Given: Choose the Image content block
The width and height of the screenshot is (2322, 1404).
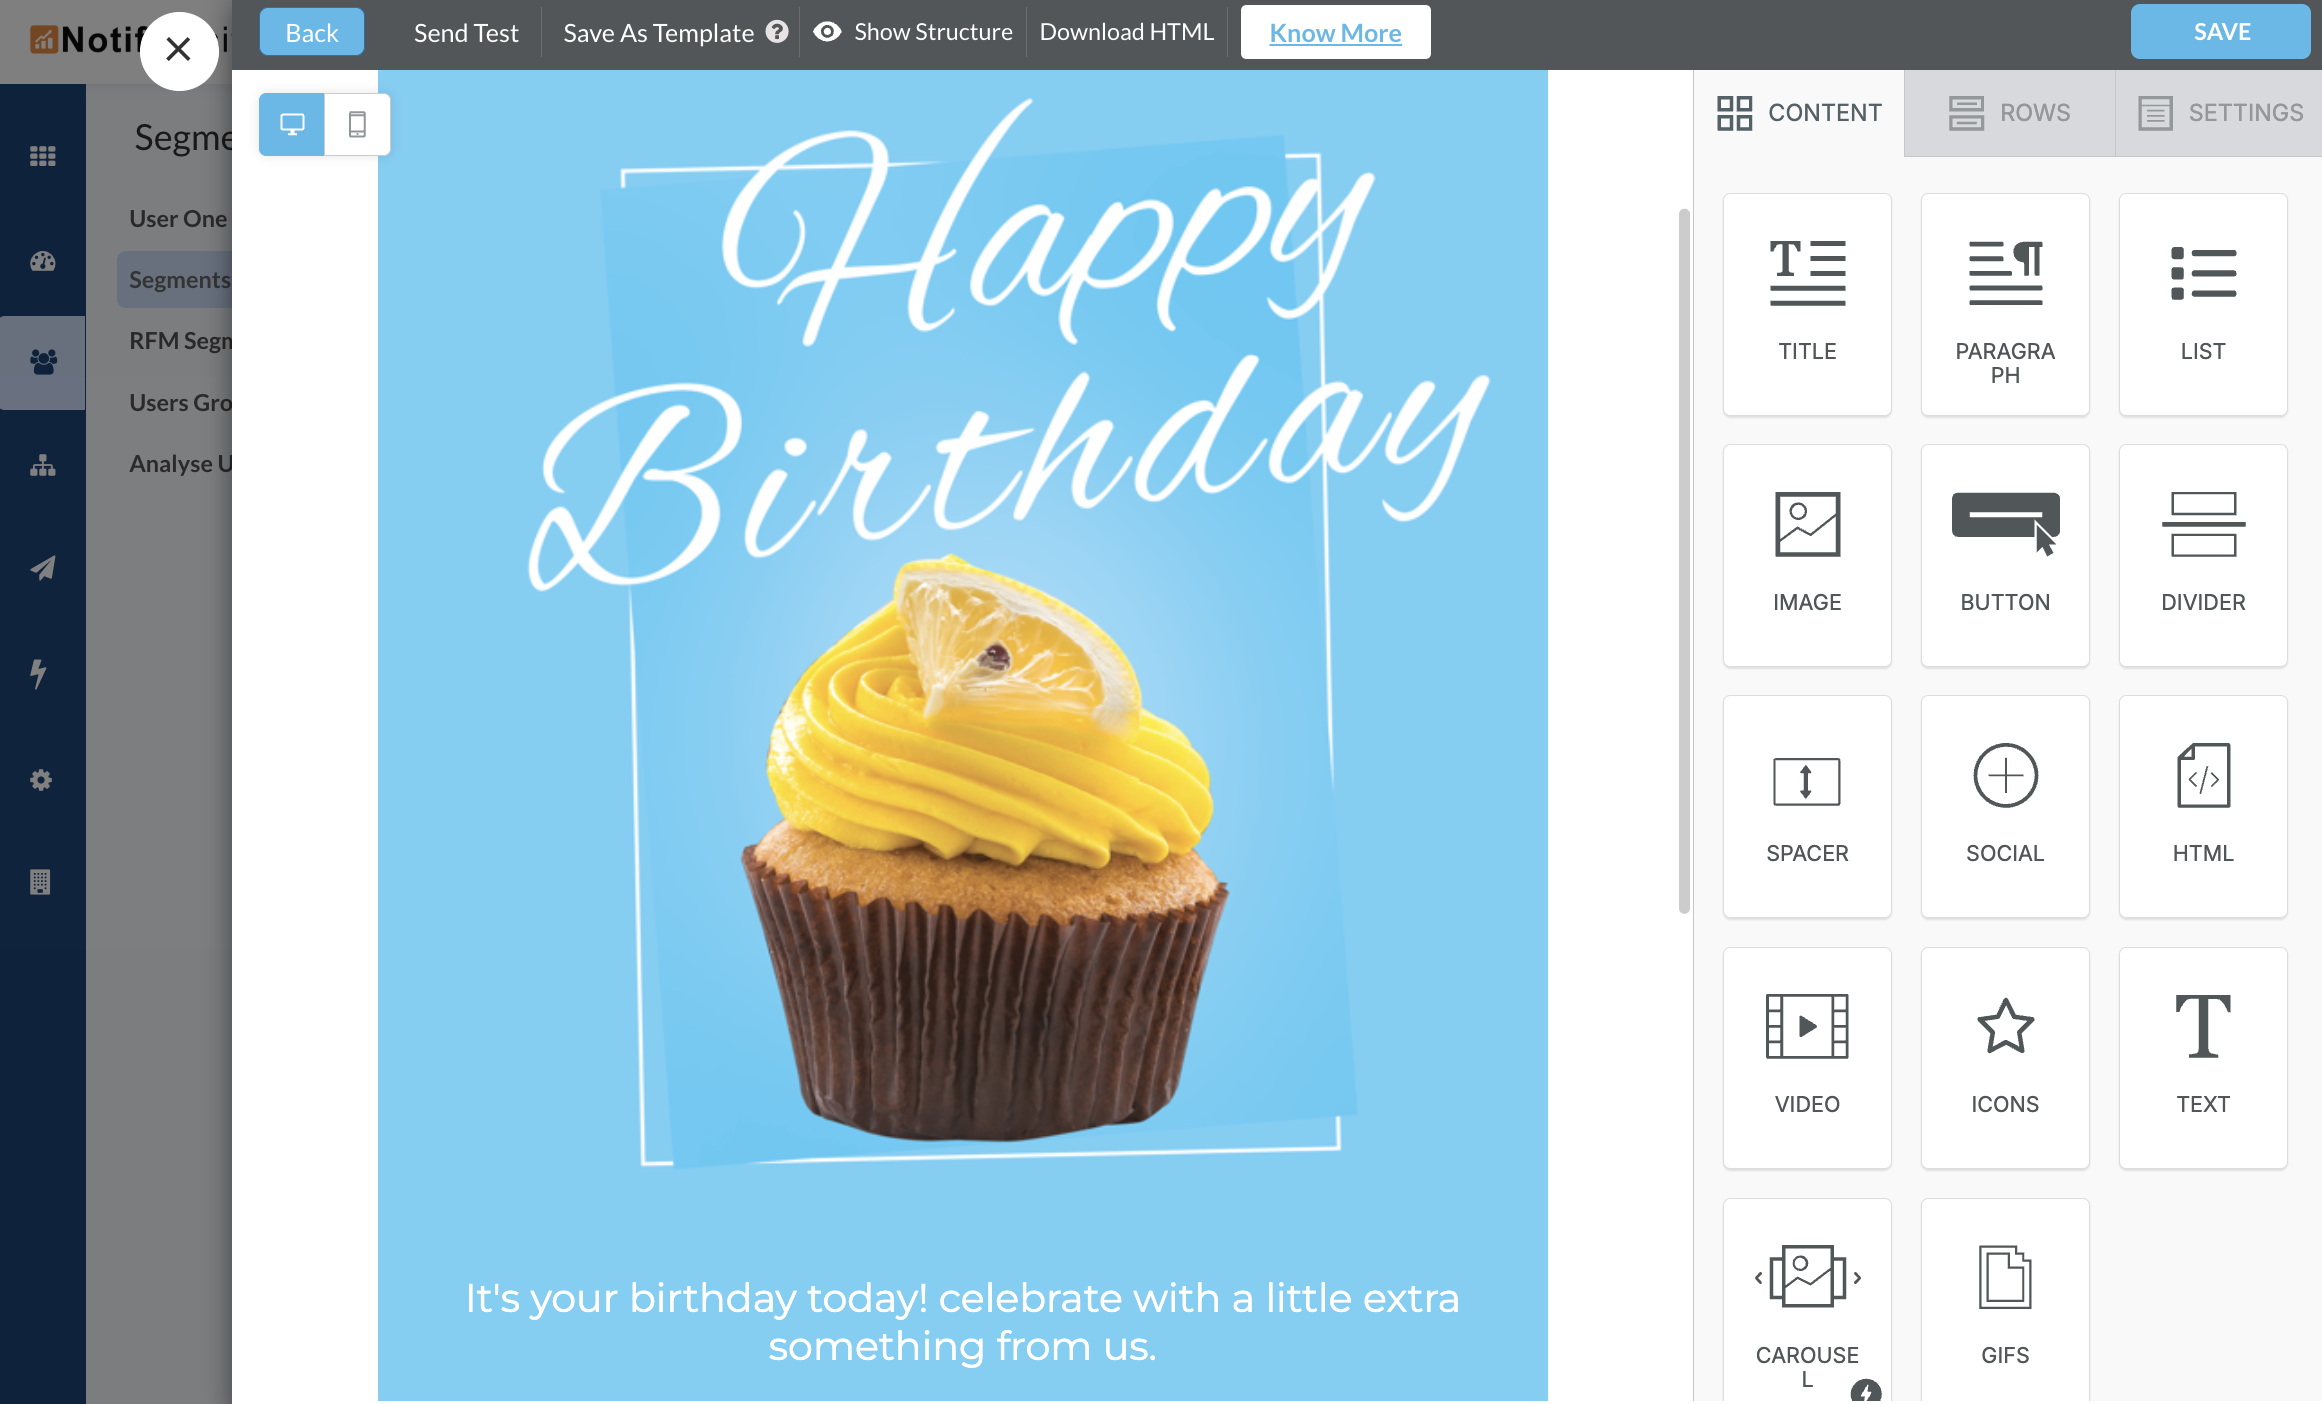Looking at the screenshot, I should point(1806,554).
